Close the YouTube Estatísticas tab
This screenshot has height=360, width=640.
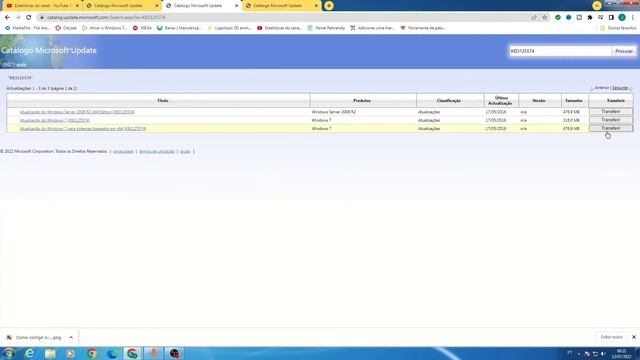77,6
